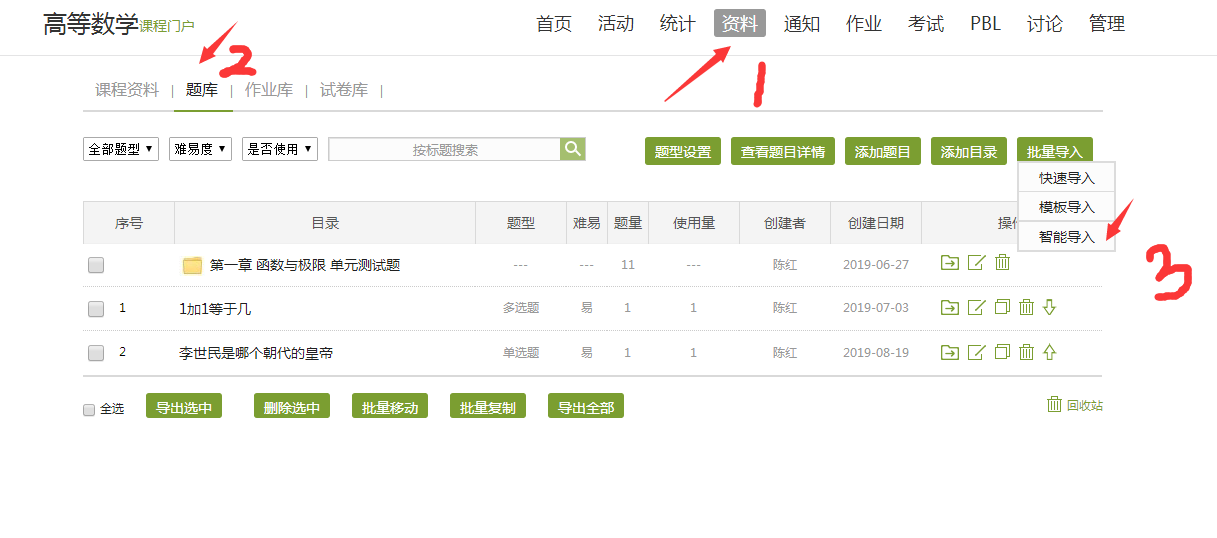1217x538 pixels.
Task: Delete question 李世民是哪个朝代的皇帝
Action: click(x=1026, y=352)
